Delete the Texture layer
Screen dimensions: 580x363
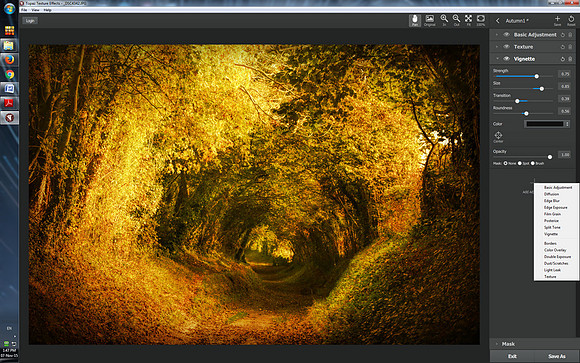pos(570,47)
